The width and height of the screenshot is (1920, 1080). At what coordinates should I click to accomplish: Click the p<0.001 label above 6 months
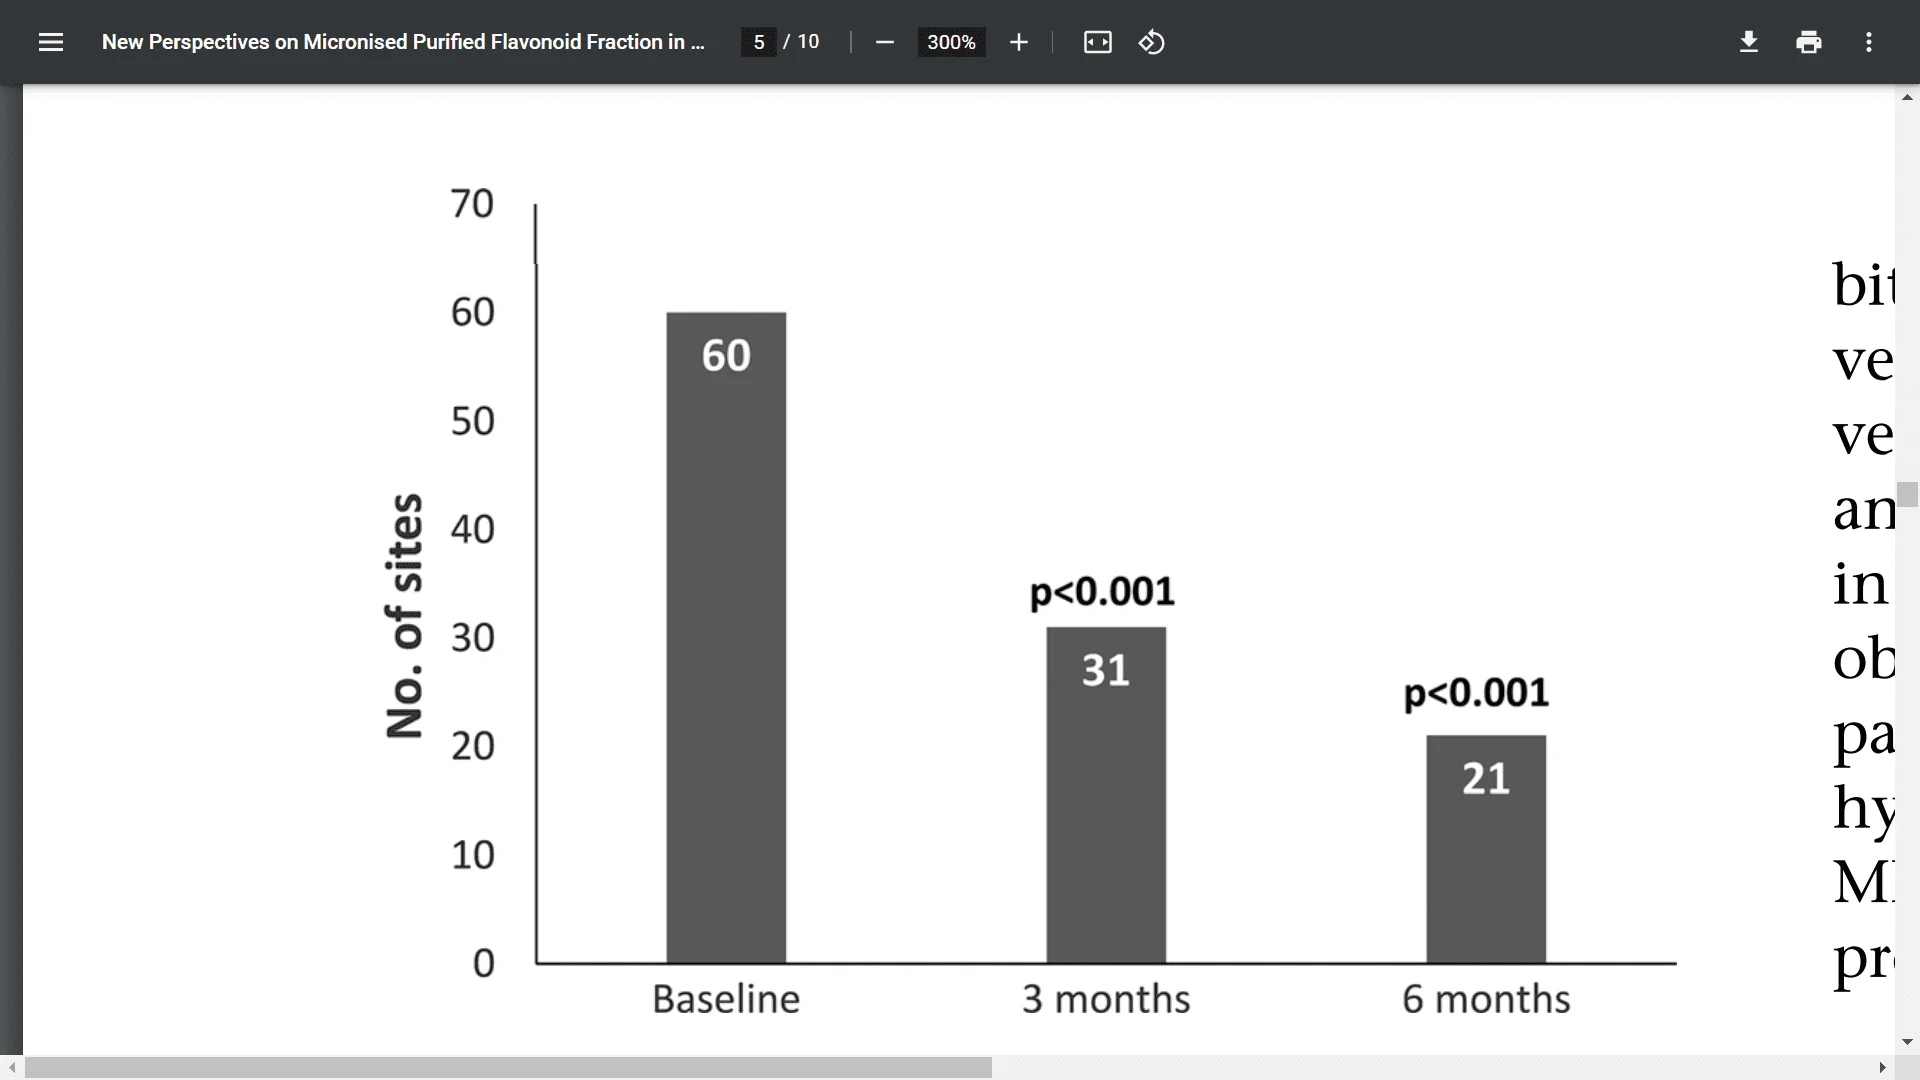click(x=1476, y=693)
